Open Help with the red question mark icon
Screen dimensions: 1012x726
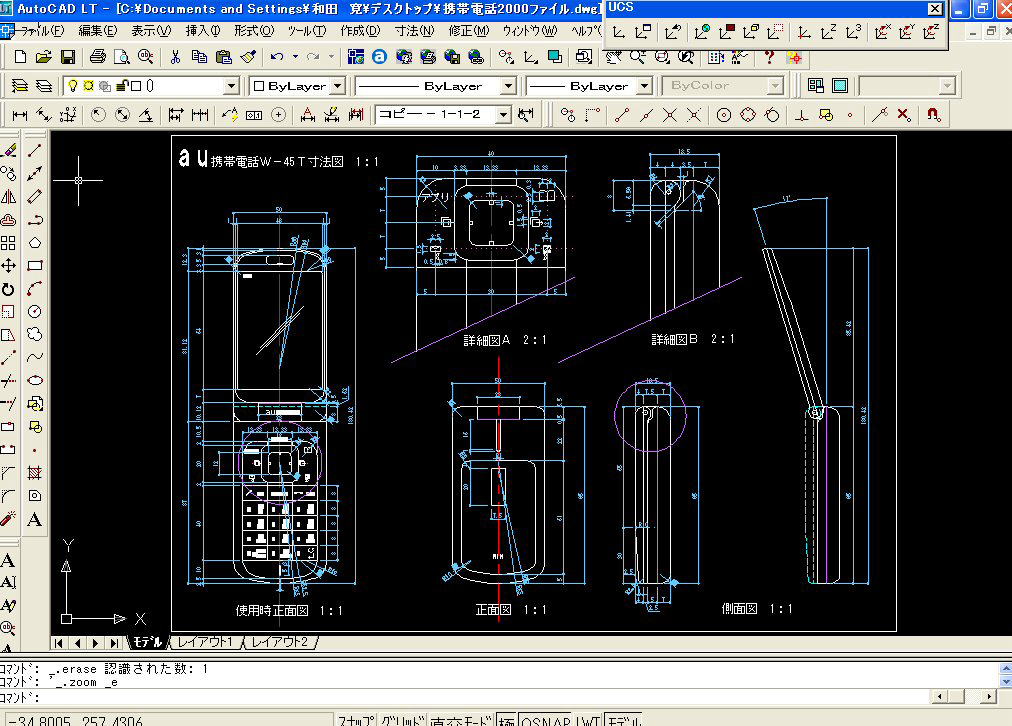769,57
